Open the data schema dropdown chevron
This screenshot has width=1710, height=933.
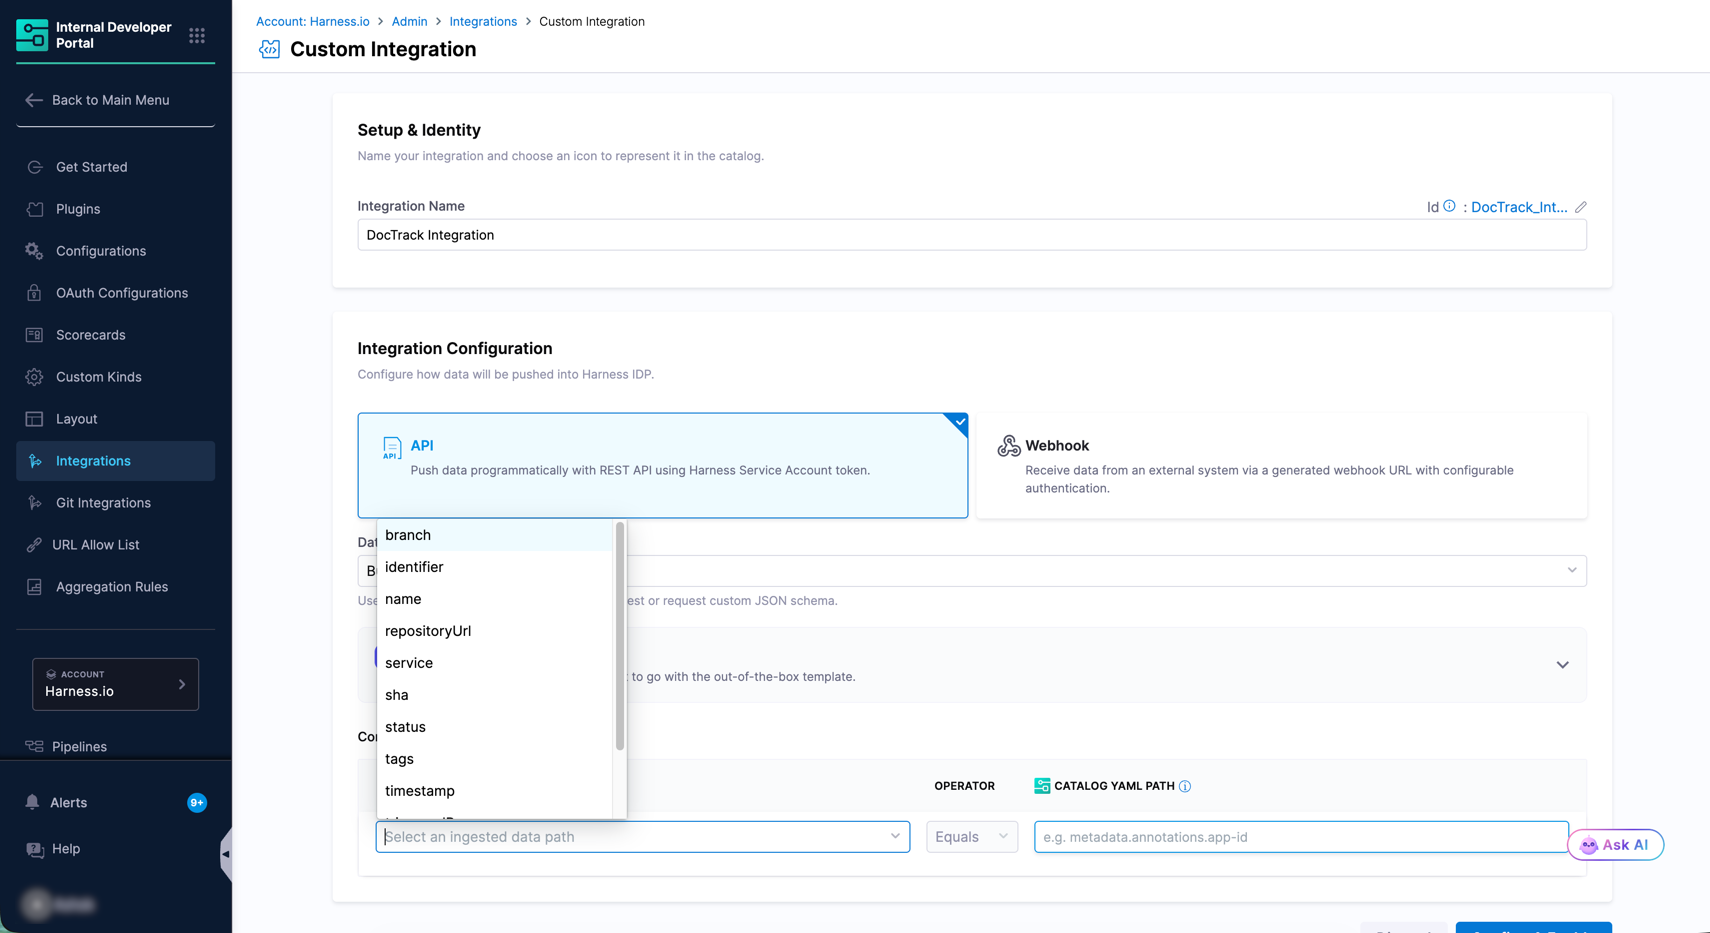tap(1572, 570)
